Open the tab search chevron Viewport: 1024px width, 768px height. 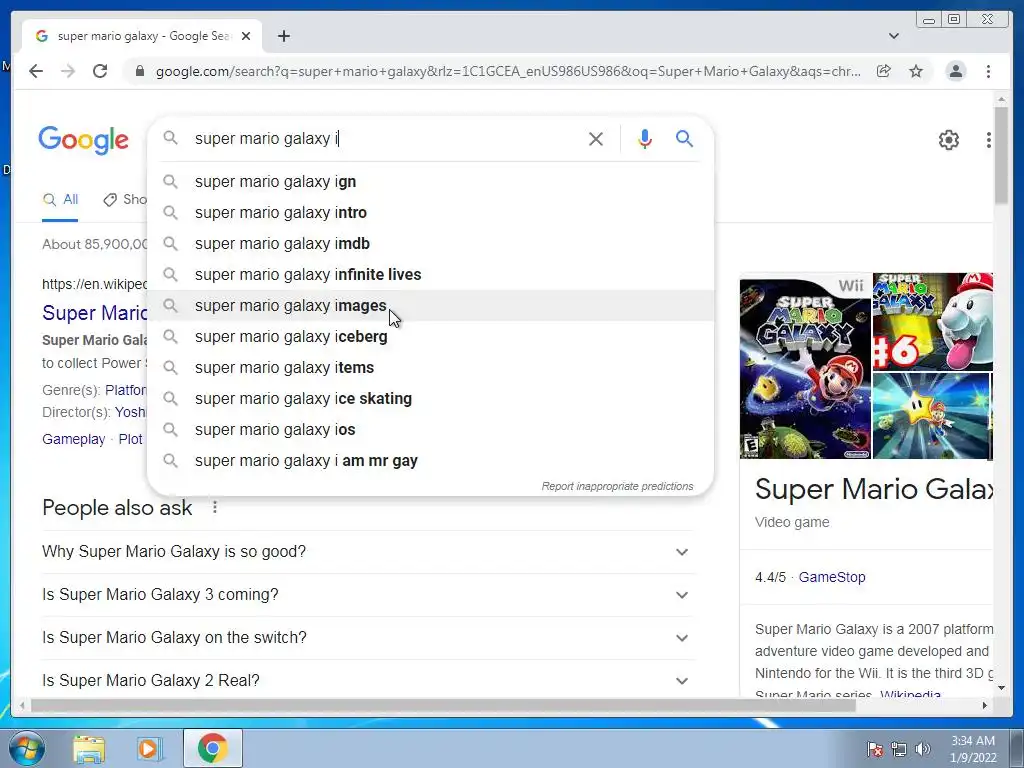(894, 36)
